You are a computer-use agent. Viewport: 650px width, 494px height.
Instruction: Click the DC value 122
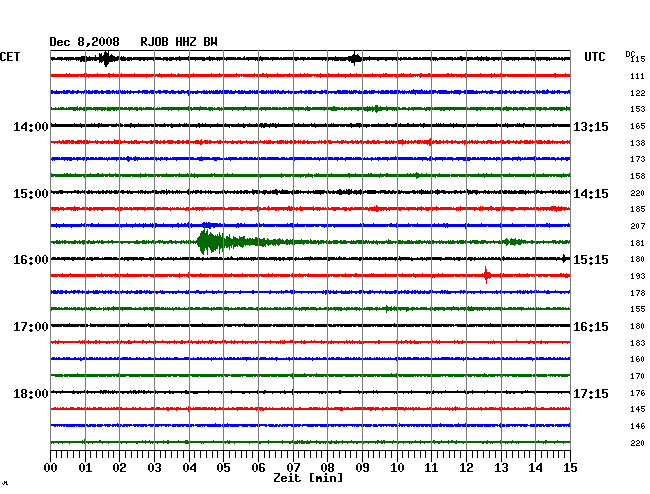[x=638, y=93]
